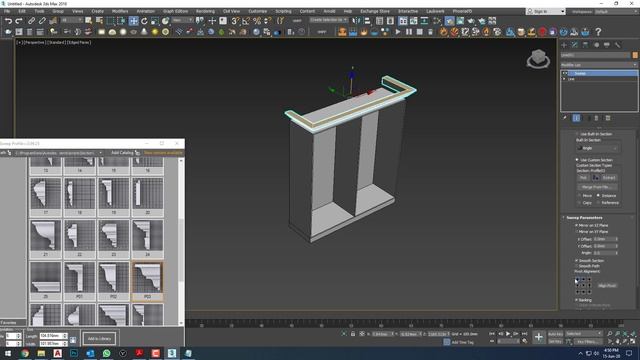
Task: Activate the Select and Link tool
Action: click(31, 20)
